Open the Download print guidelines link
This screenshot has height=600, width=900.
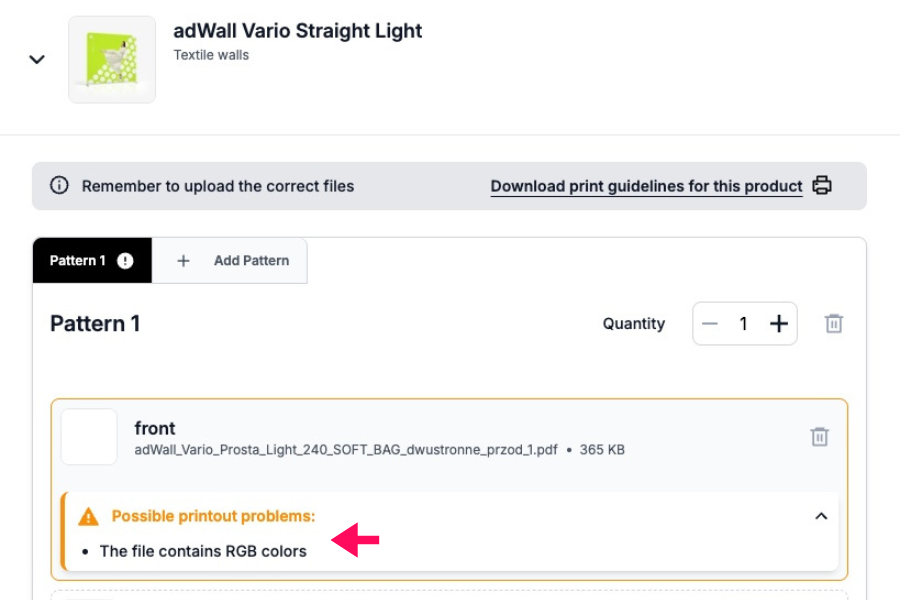pyautogui.click(x=646, y=186)
